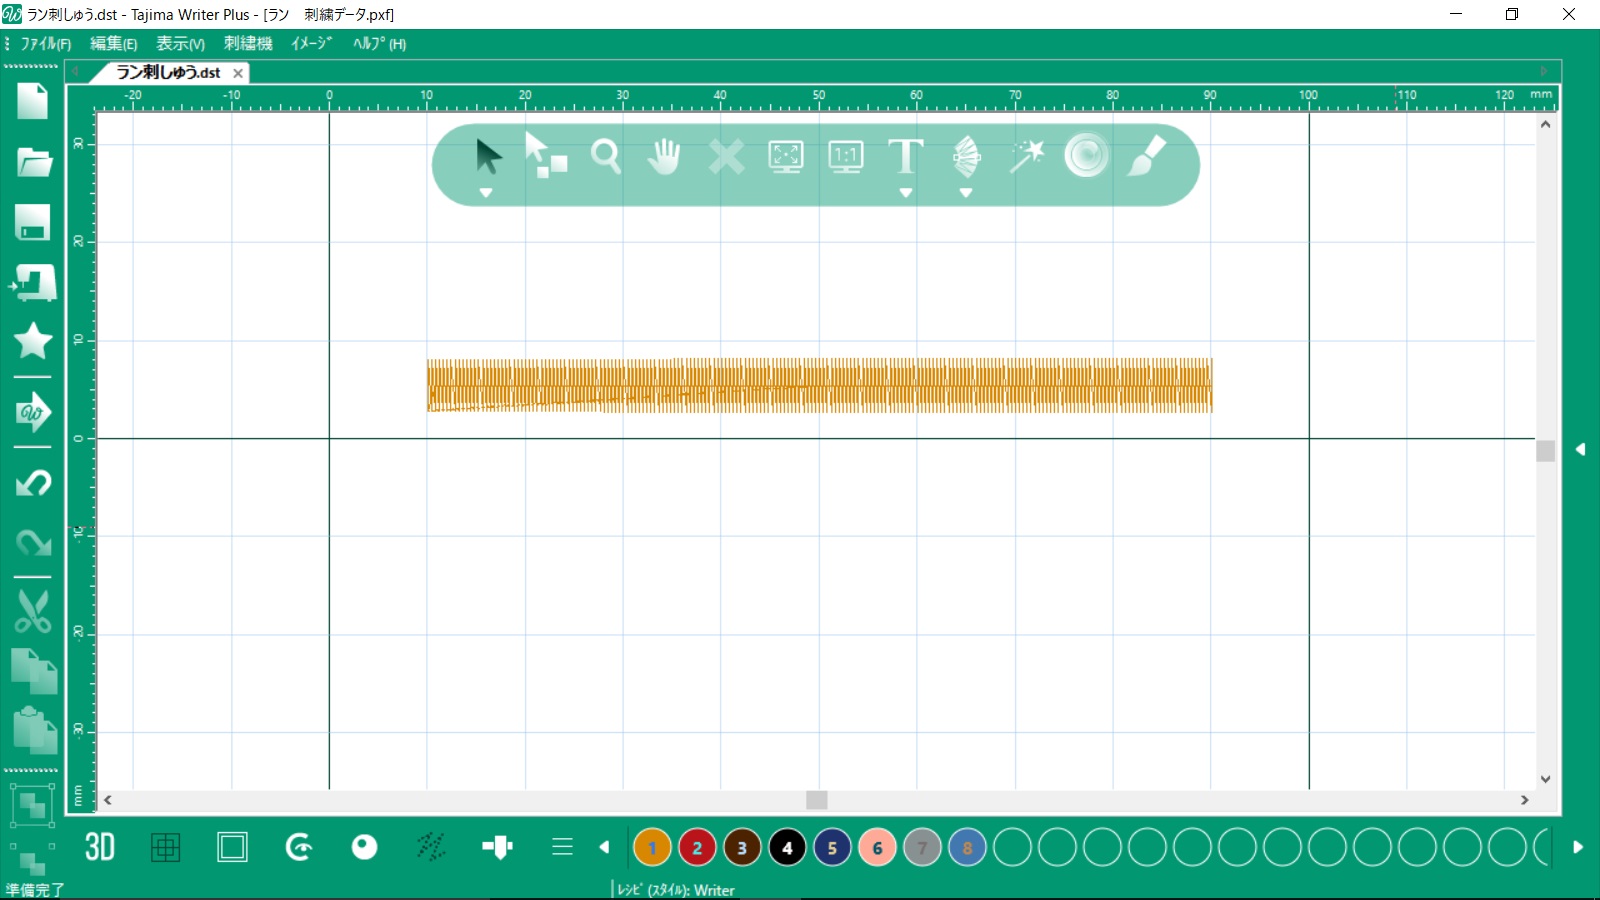Image resolution: width=1600 pixels, height=900 pixels.
Task: Toggle the slow redraw icon
Action: click(299, 847)
